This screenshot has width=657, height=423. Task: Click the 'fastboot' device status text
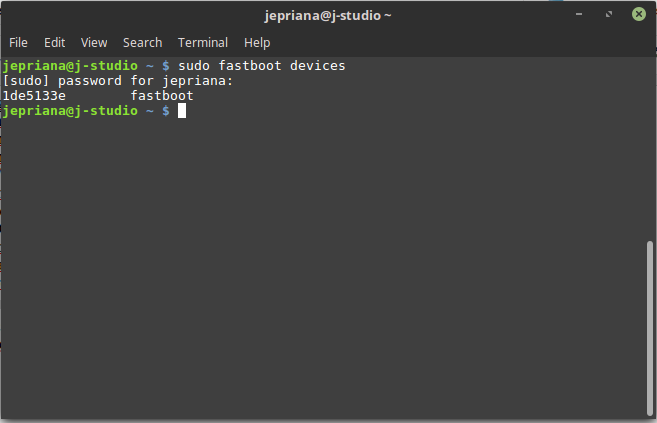pos(162,96)
